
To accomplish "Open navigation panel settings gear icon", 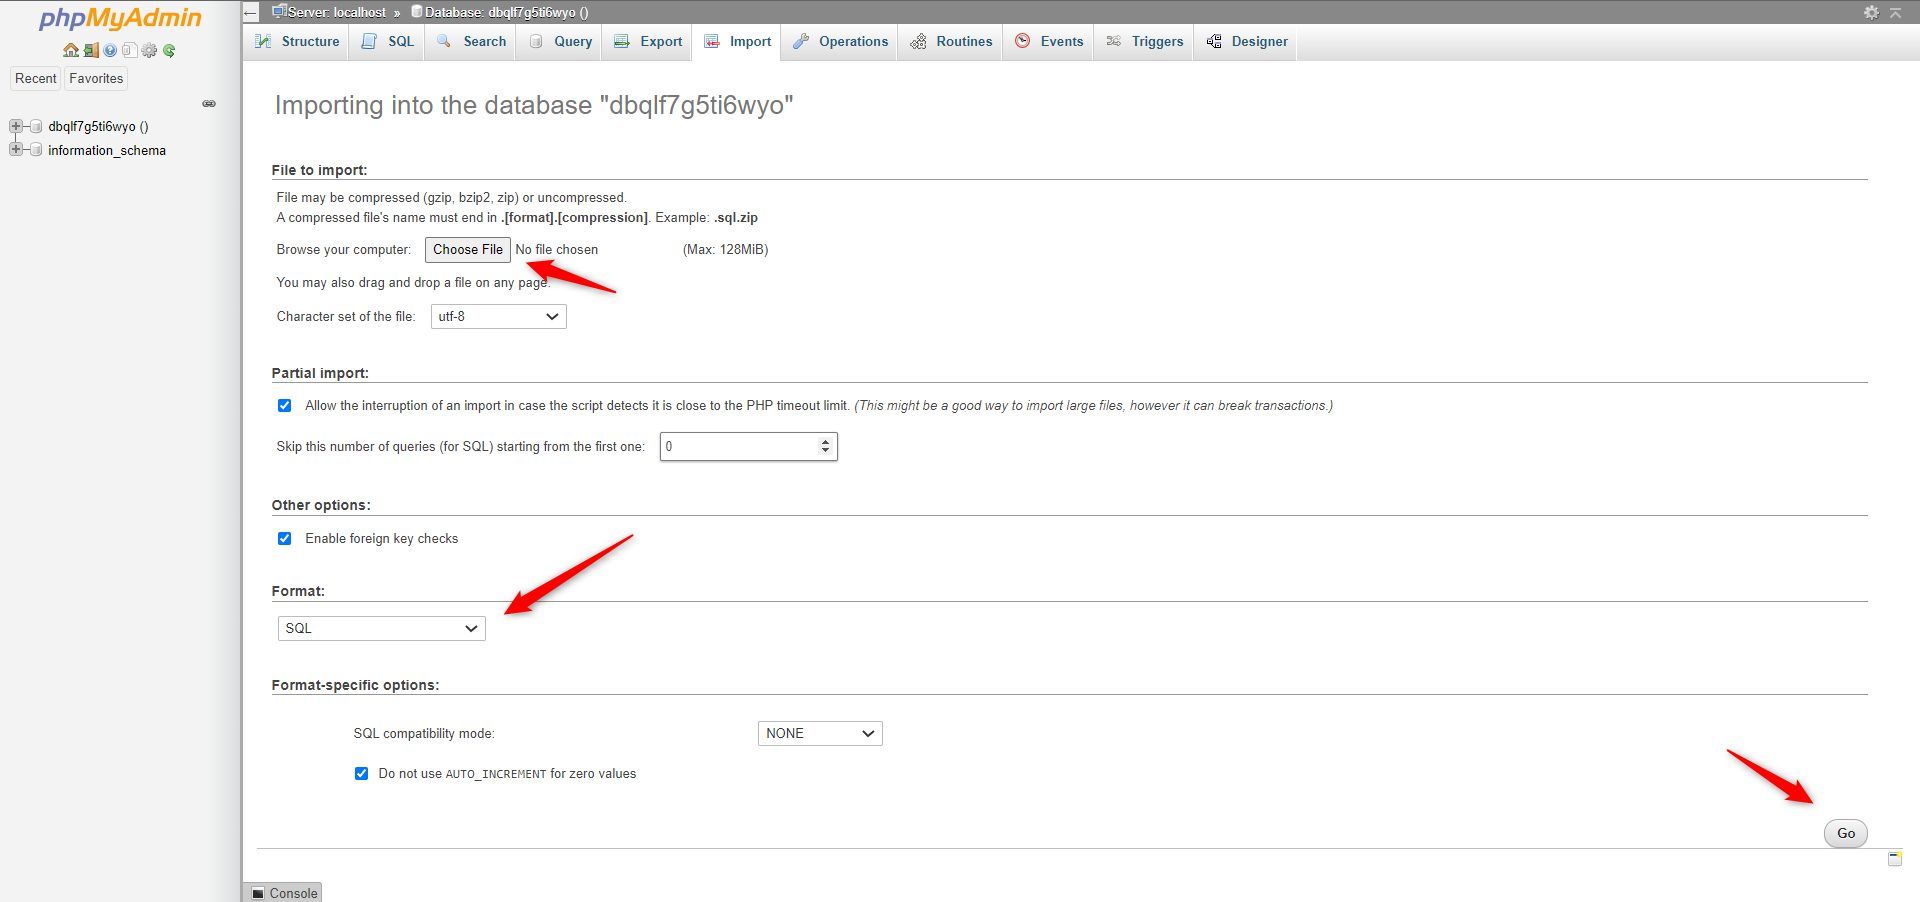I will pyautogui.click(x=149, y=50).
